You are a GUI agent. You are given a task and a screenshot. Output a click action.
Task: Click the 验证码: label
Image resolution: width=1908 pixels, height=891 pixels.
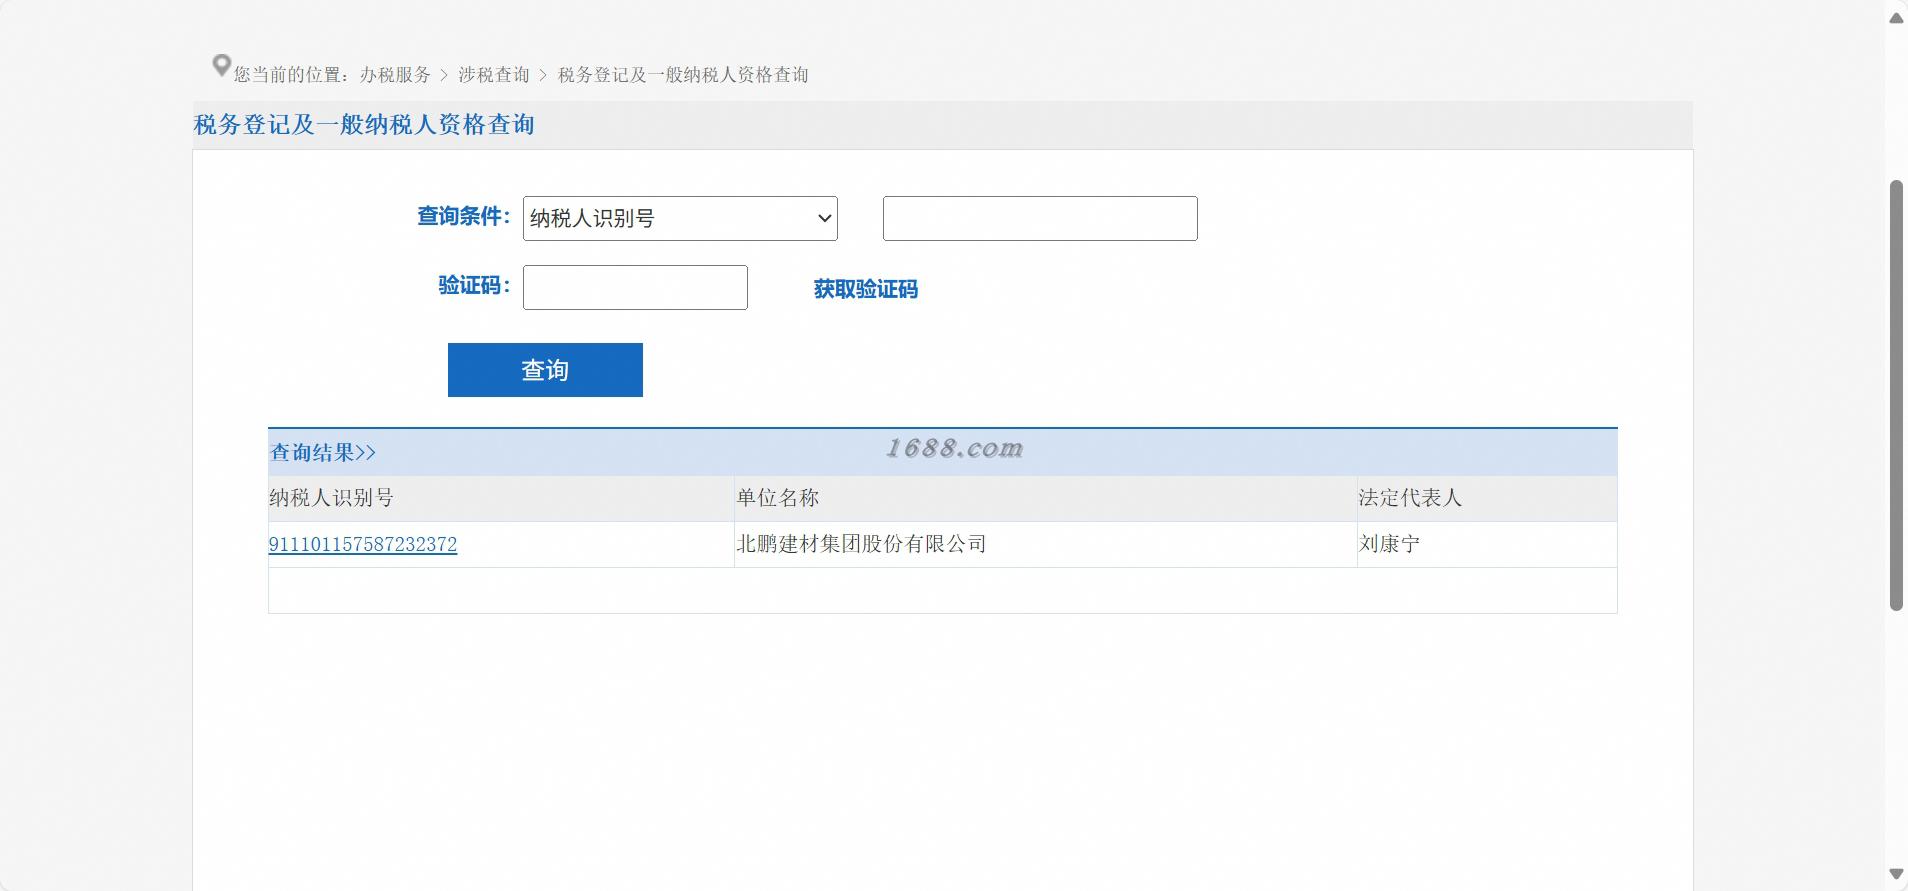[x=474, y=285]
